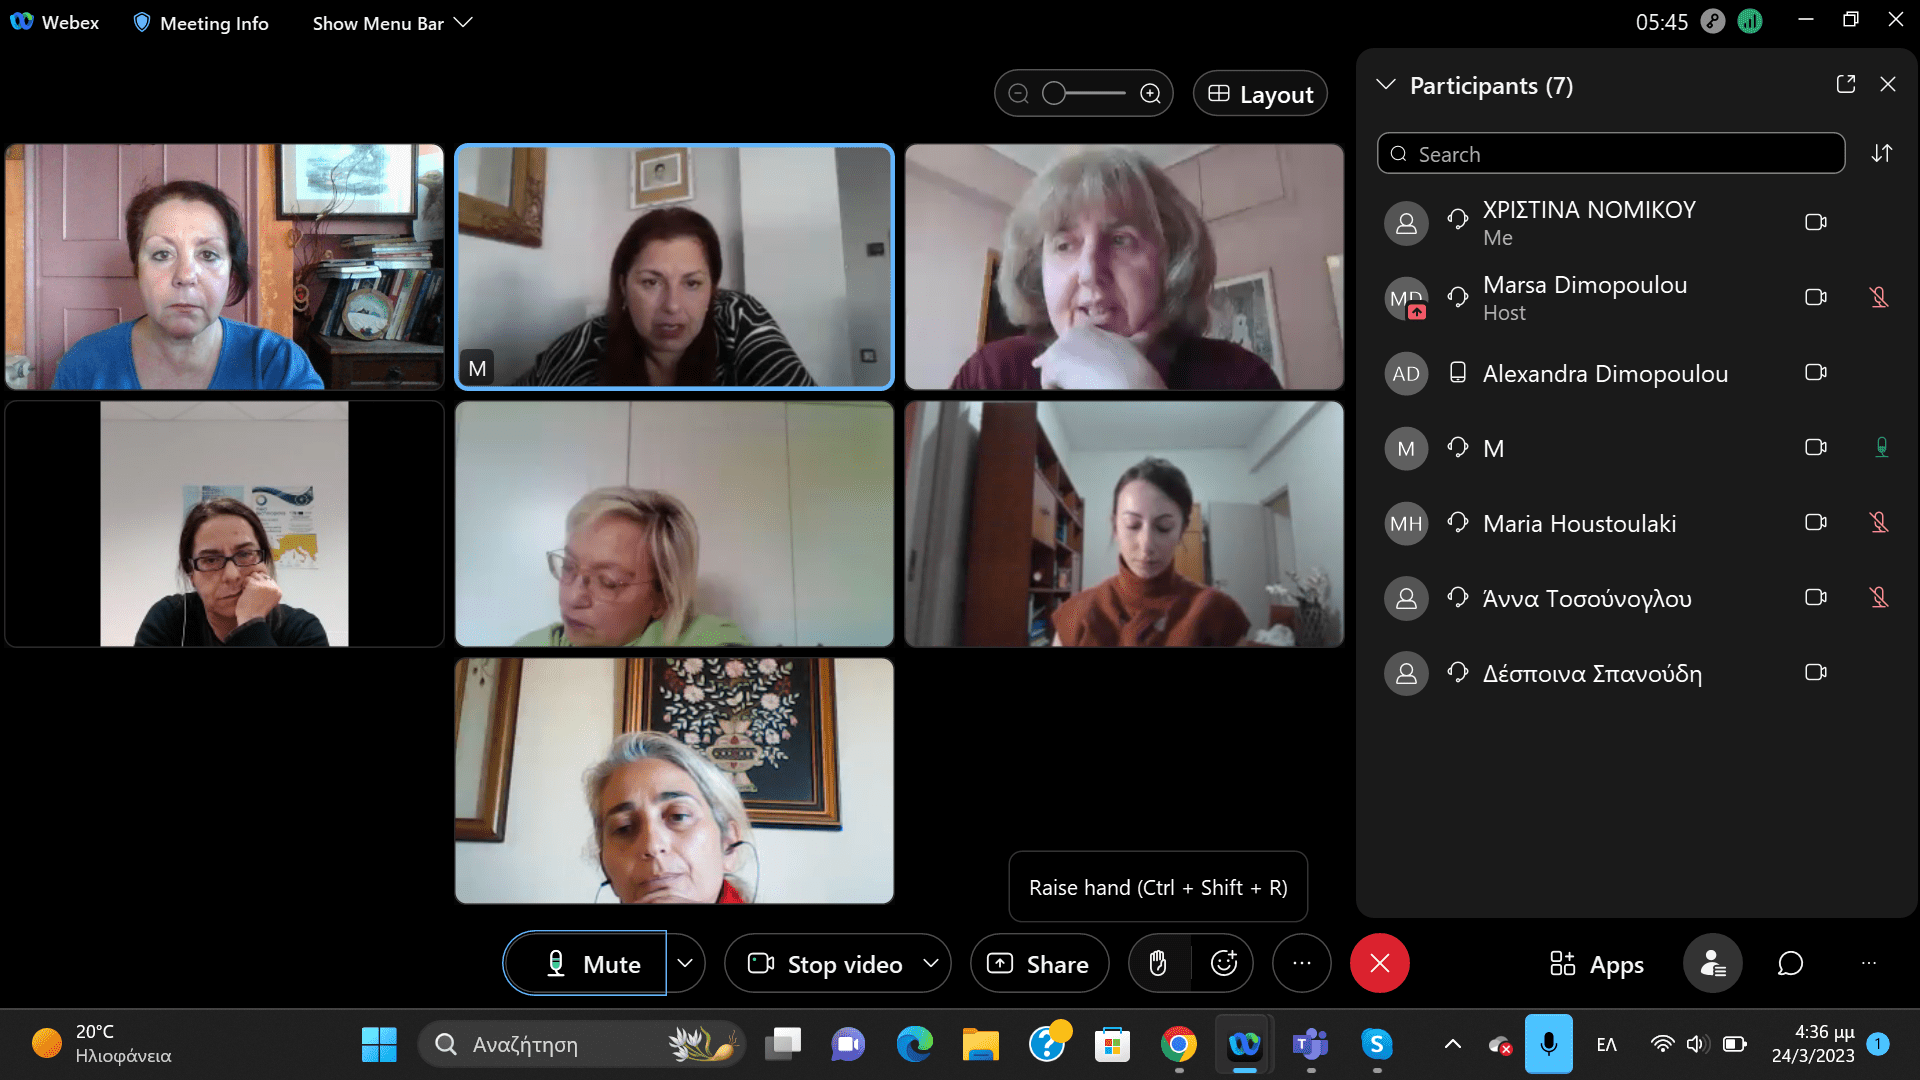Sort the participant list
The image size is (1920, 1080).
(x=1882, y=153)
